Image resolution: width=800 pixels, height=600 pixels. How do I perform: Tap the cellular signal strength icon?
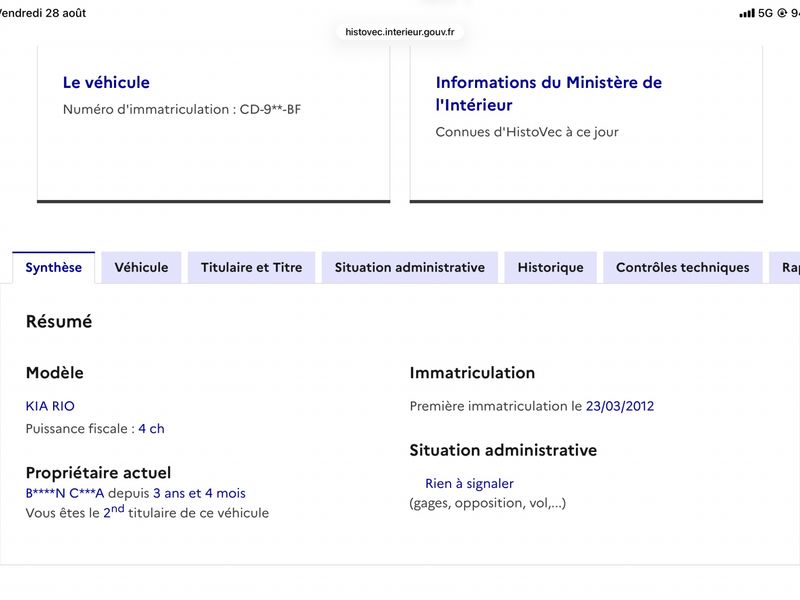[747, 13]
